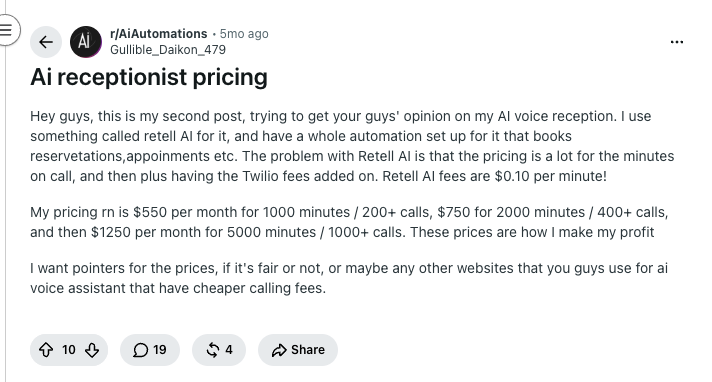Click the crosspost count of 4

(x=229, y=350)
